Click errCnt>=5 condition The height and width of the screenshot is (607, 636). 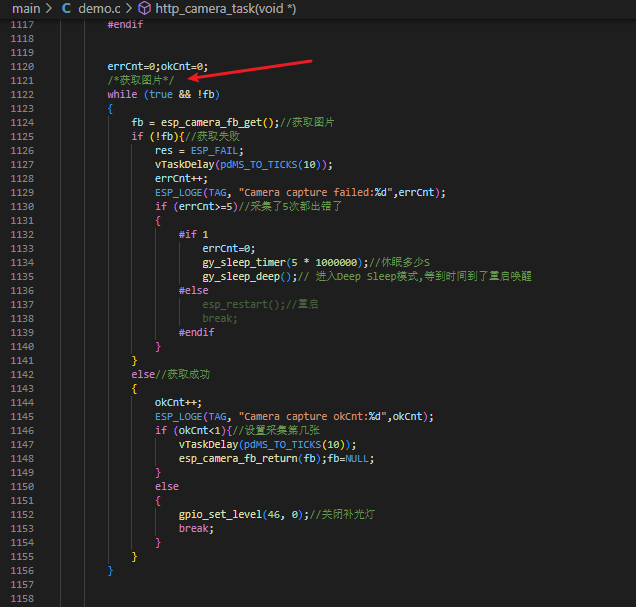(x=206, y=206)
